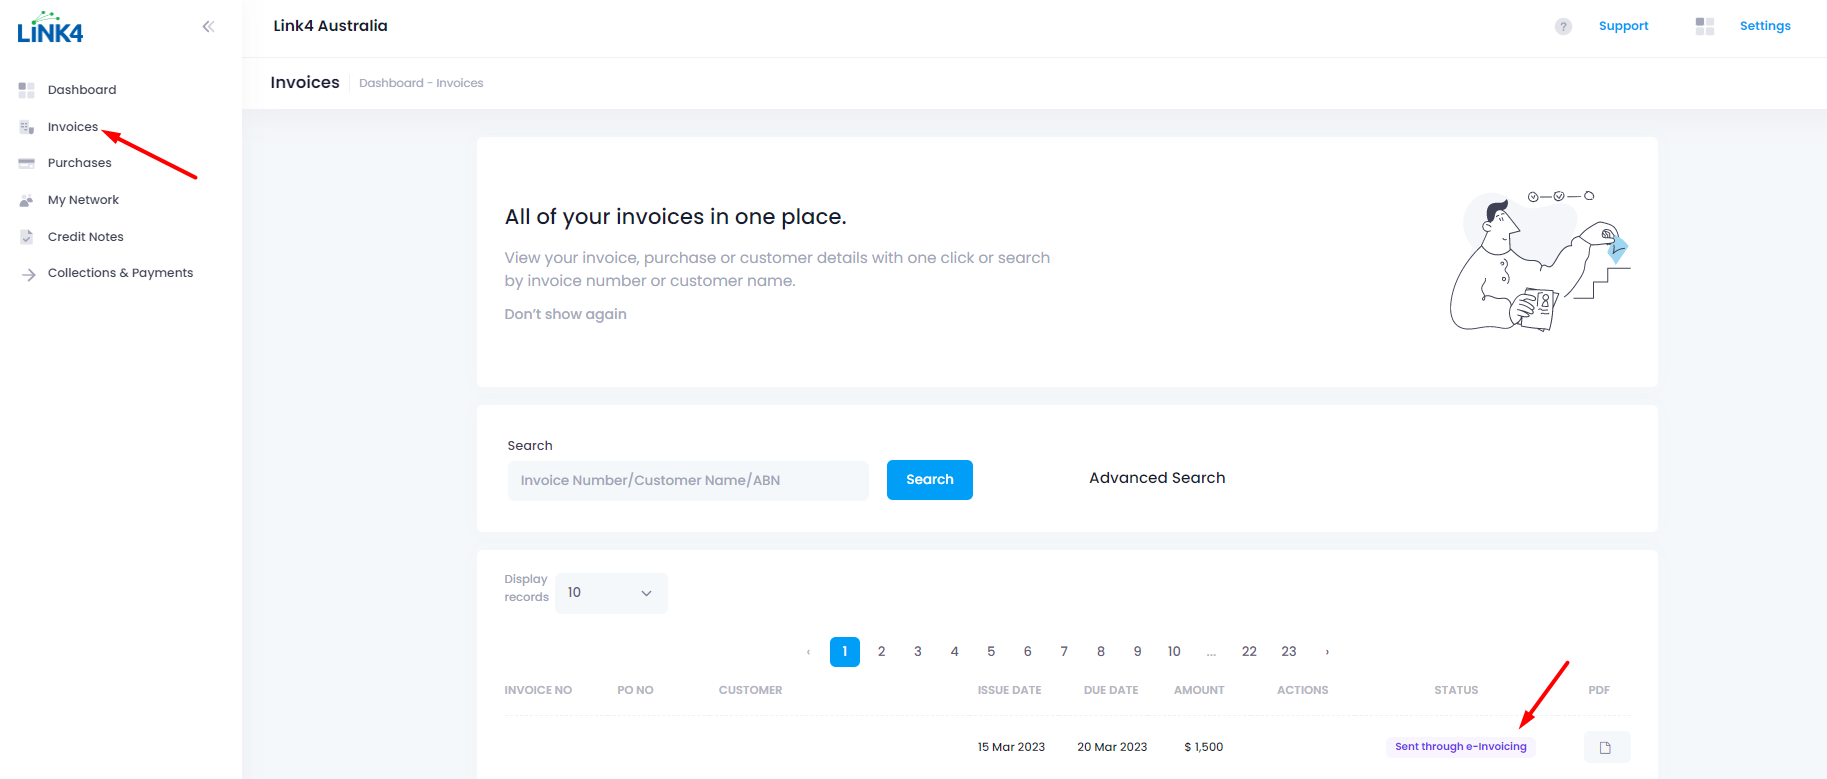Click the DUE DATE column header
Image resolution: width=1827 pixels, height=779 pixels.
pyautogui.click(x=1111, y=690)
